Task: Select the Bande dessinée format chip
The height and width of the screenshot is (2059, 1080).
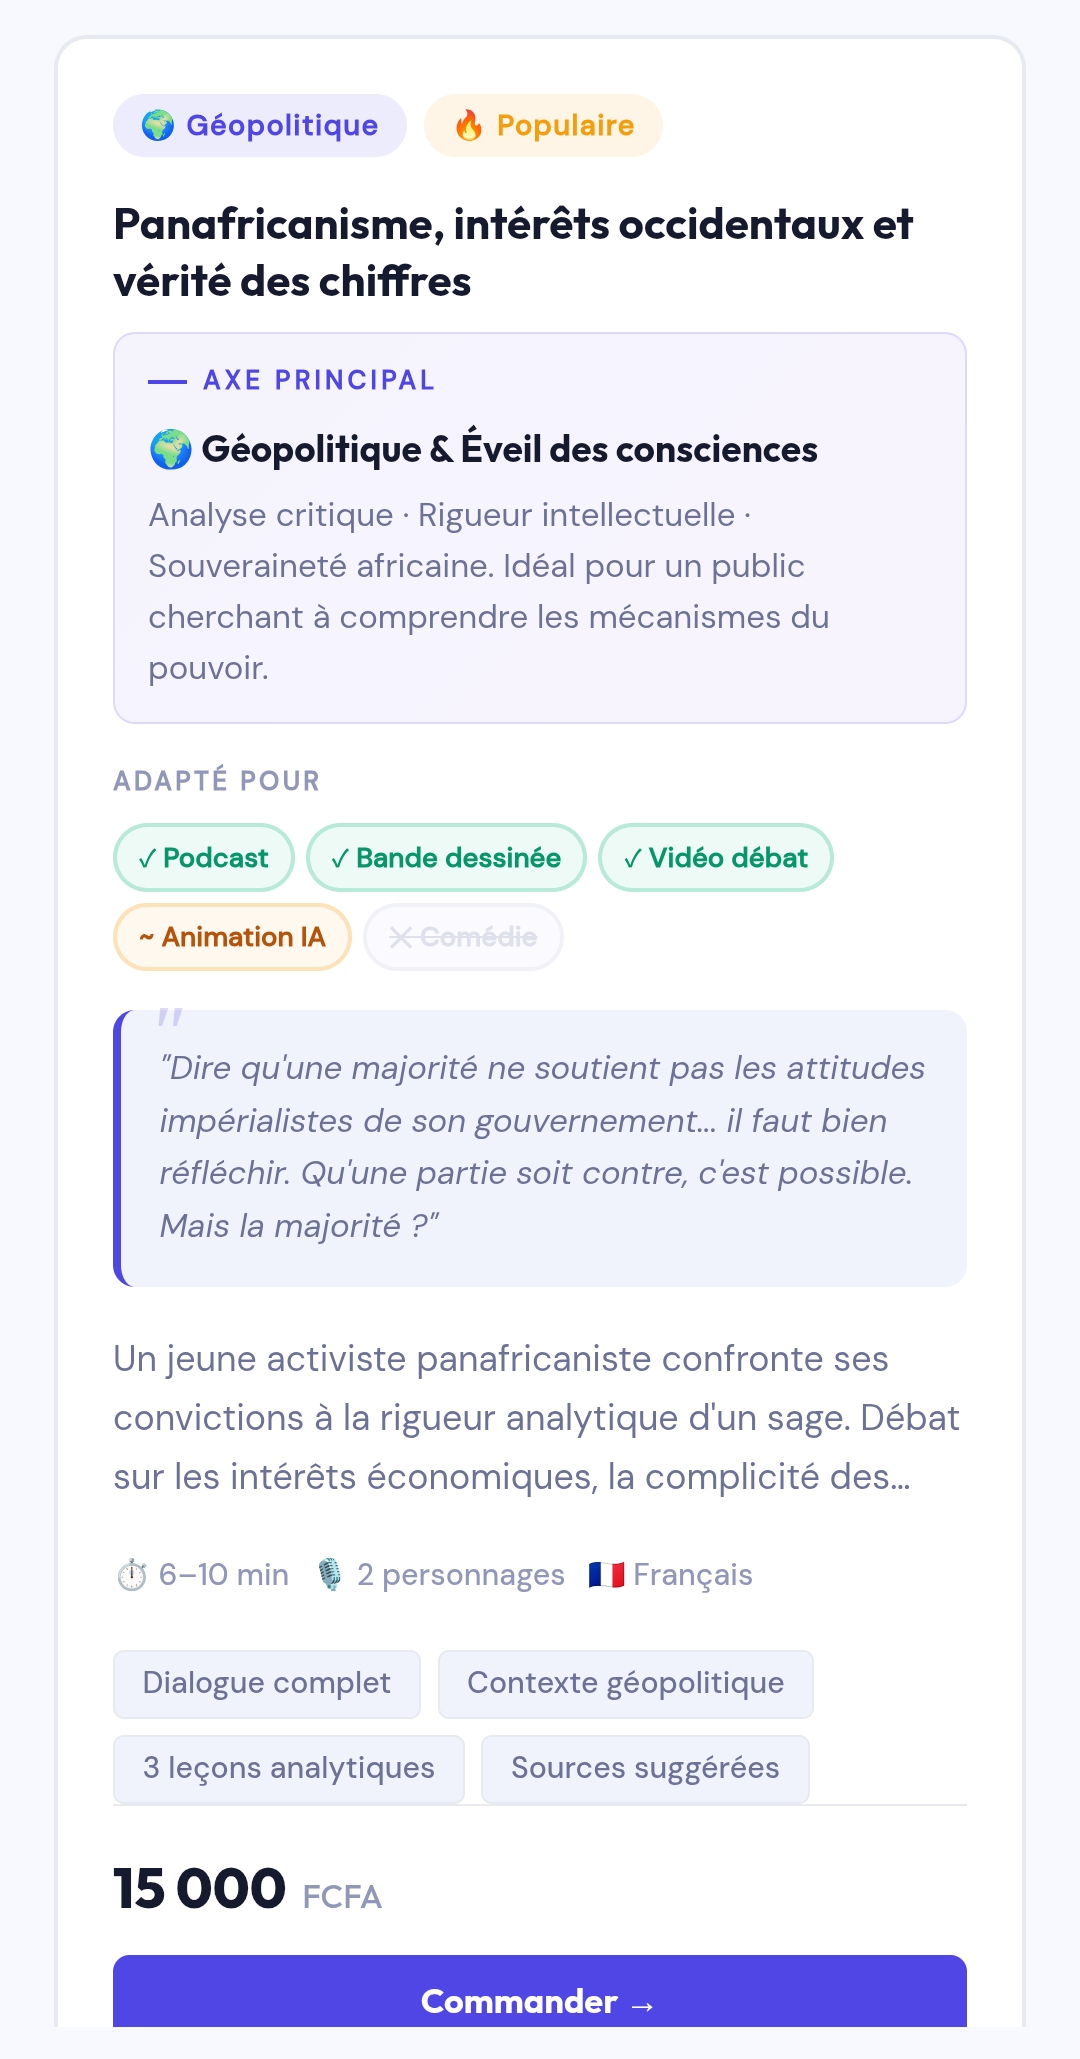Action: click(446, 858)
